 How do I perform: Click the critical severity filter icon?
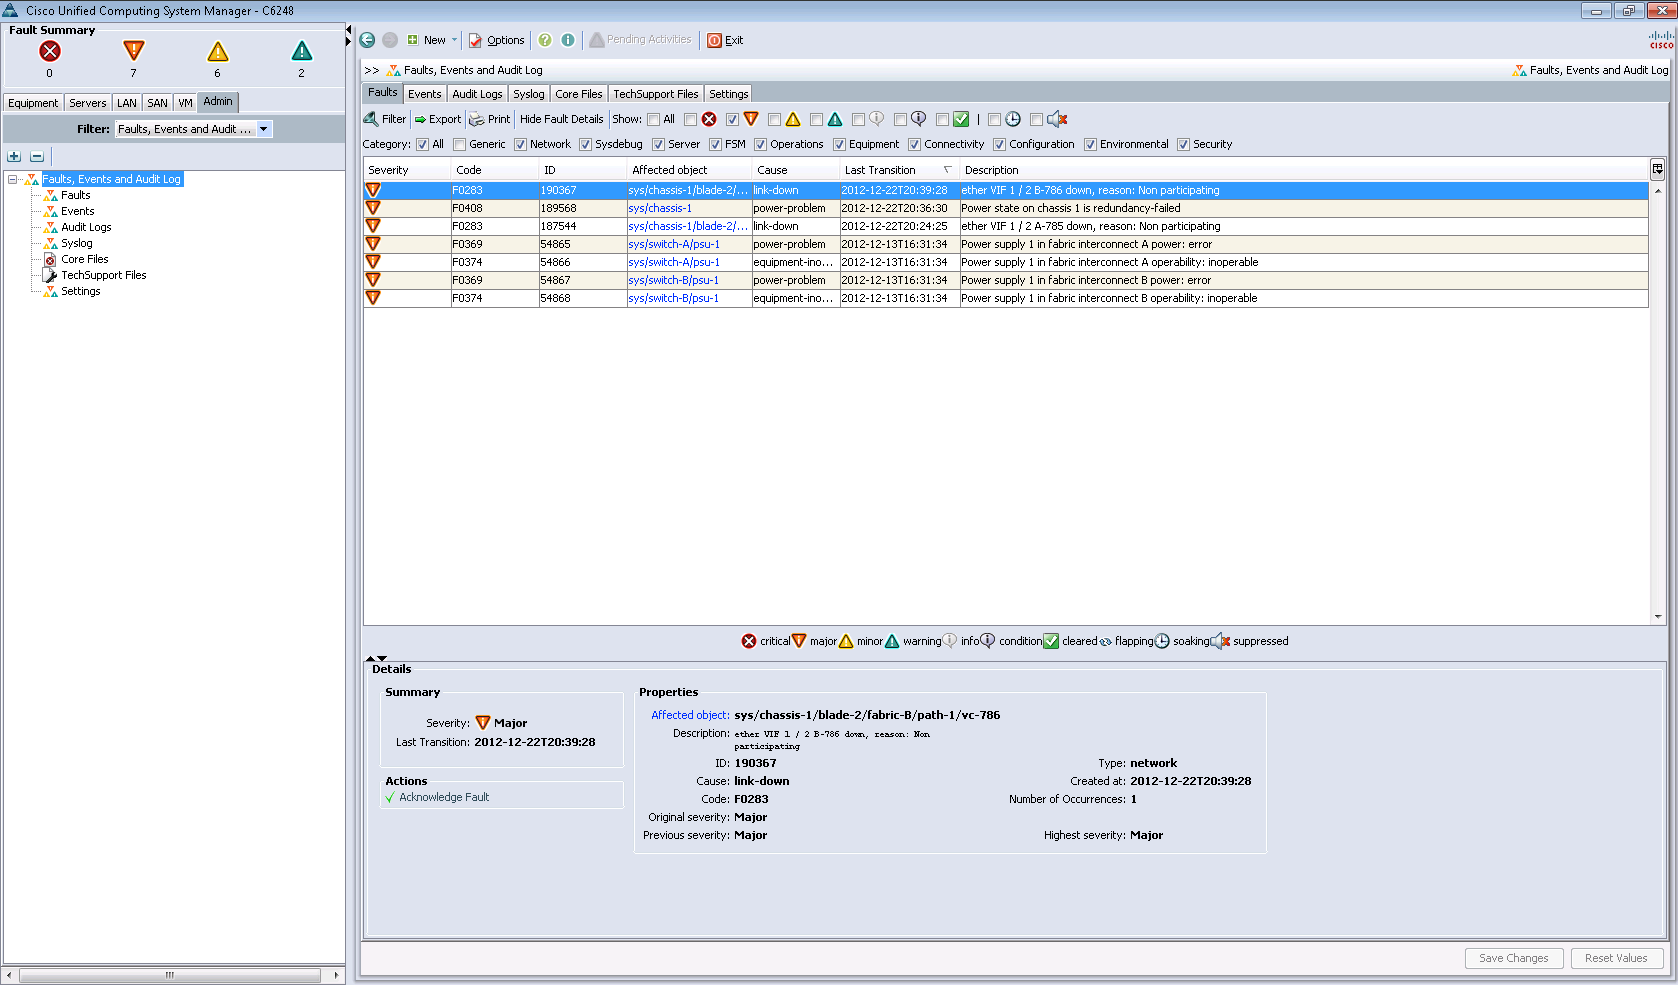(x=709, y=119)
